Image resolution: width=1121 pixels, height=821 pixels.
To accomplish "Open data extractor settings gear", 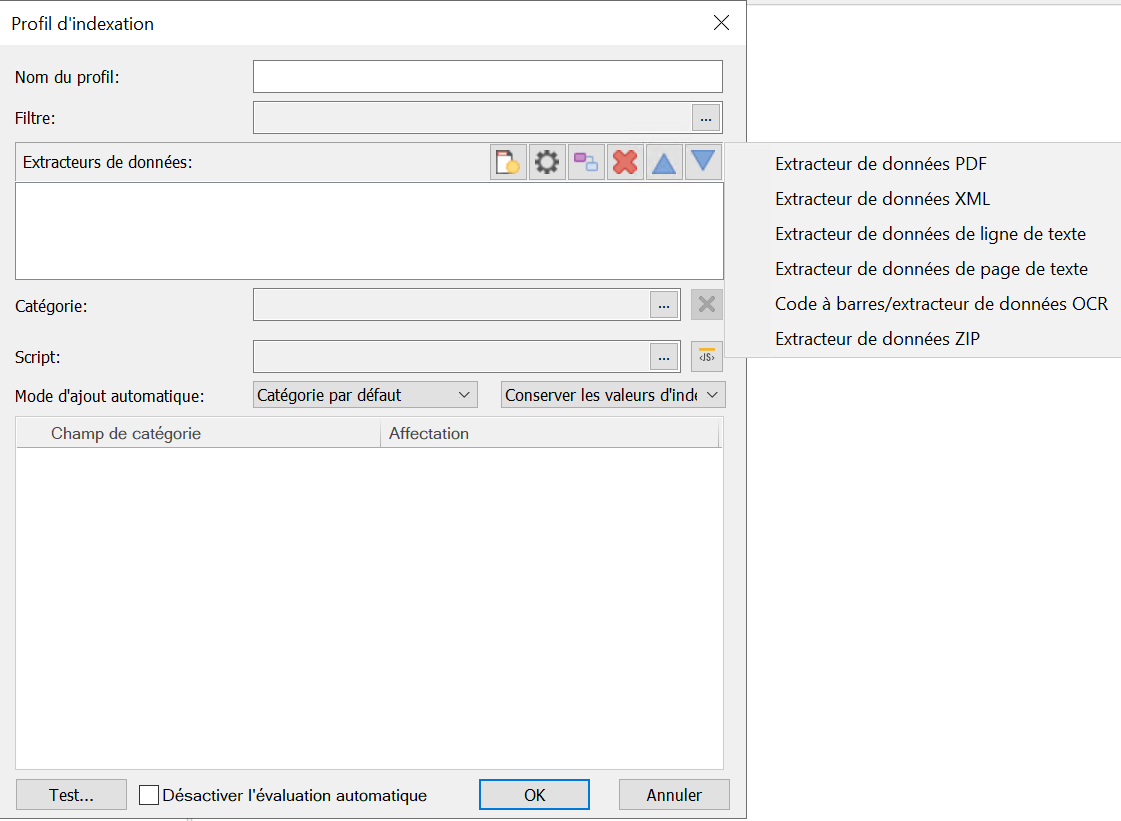I will coord(547,162).
